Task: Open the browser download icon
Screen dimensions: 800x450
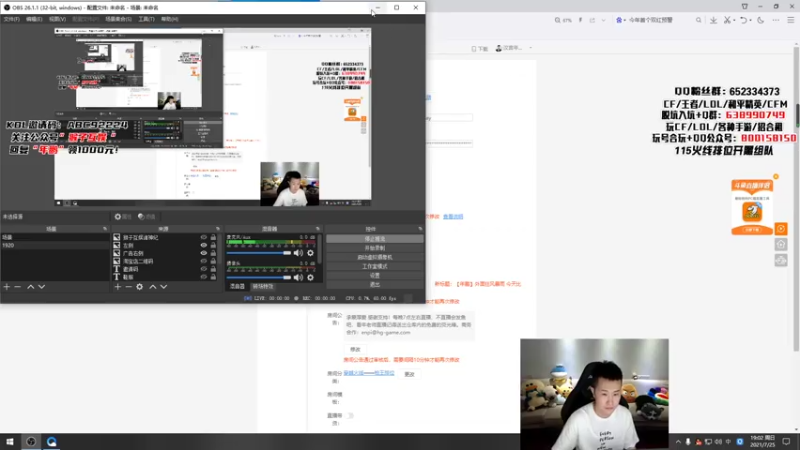Action: click(713, 20)
